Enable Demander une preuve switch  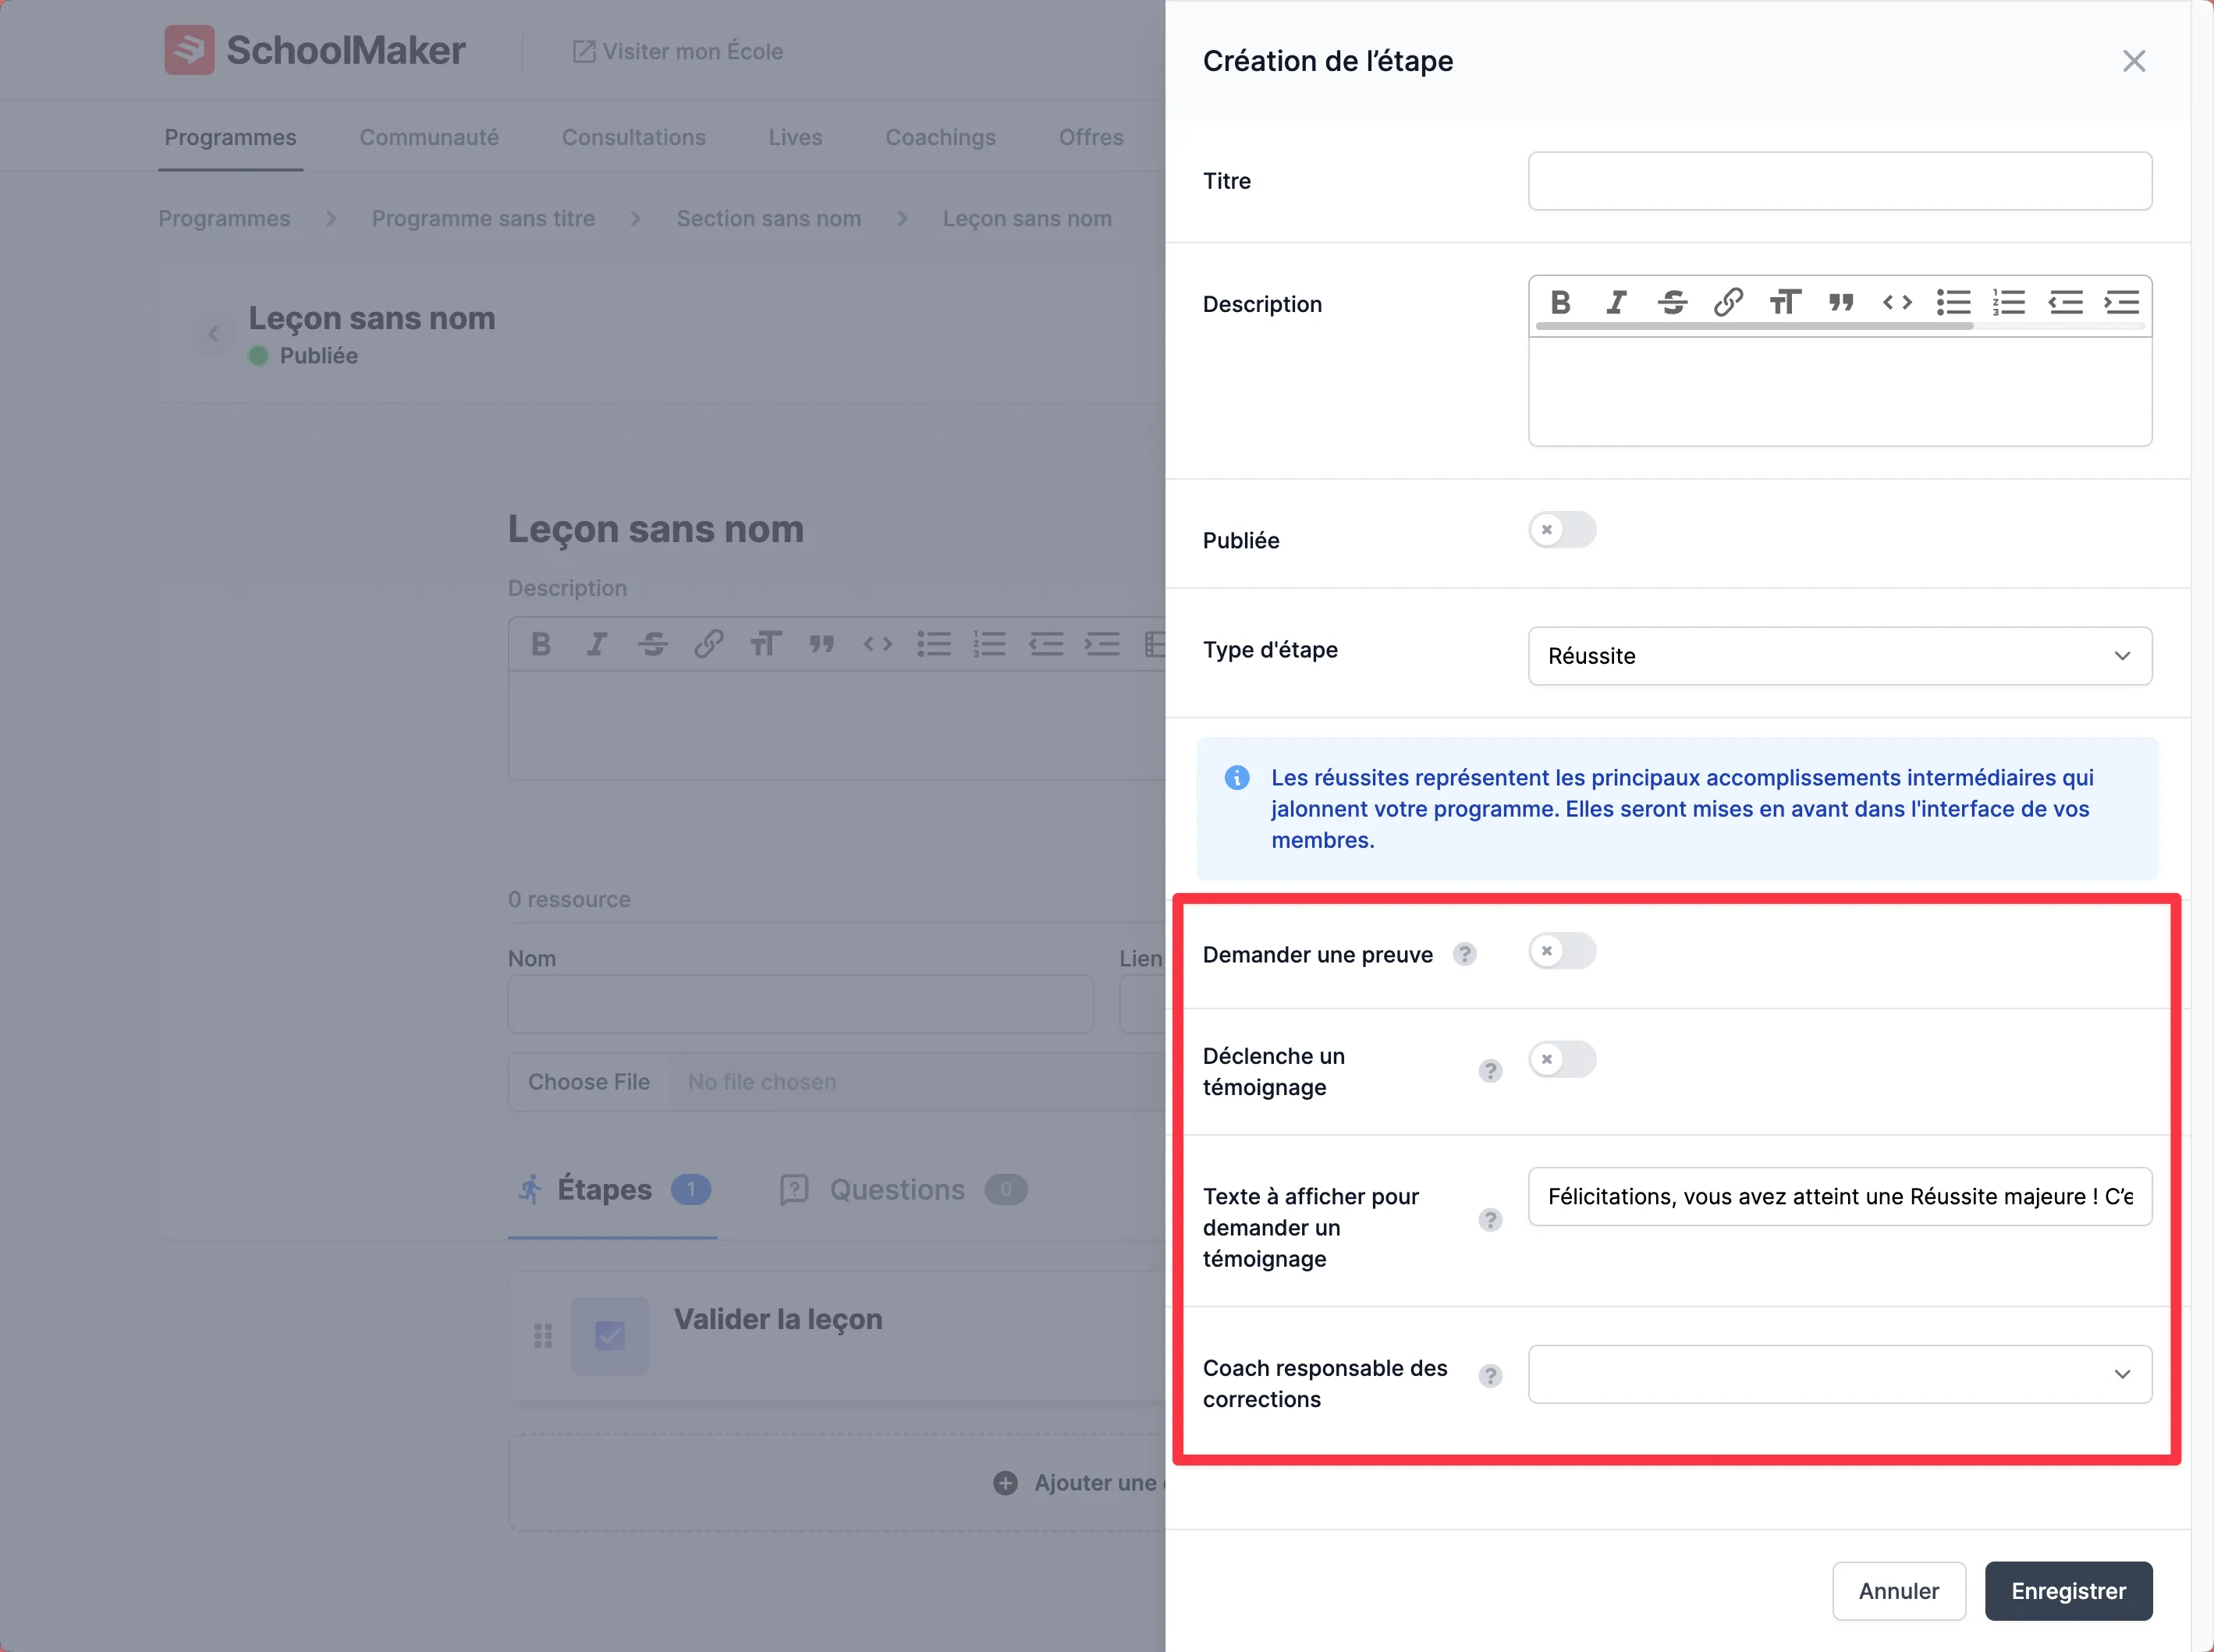[x=1562, y=951]
